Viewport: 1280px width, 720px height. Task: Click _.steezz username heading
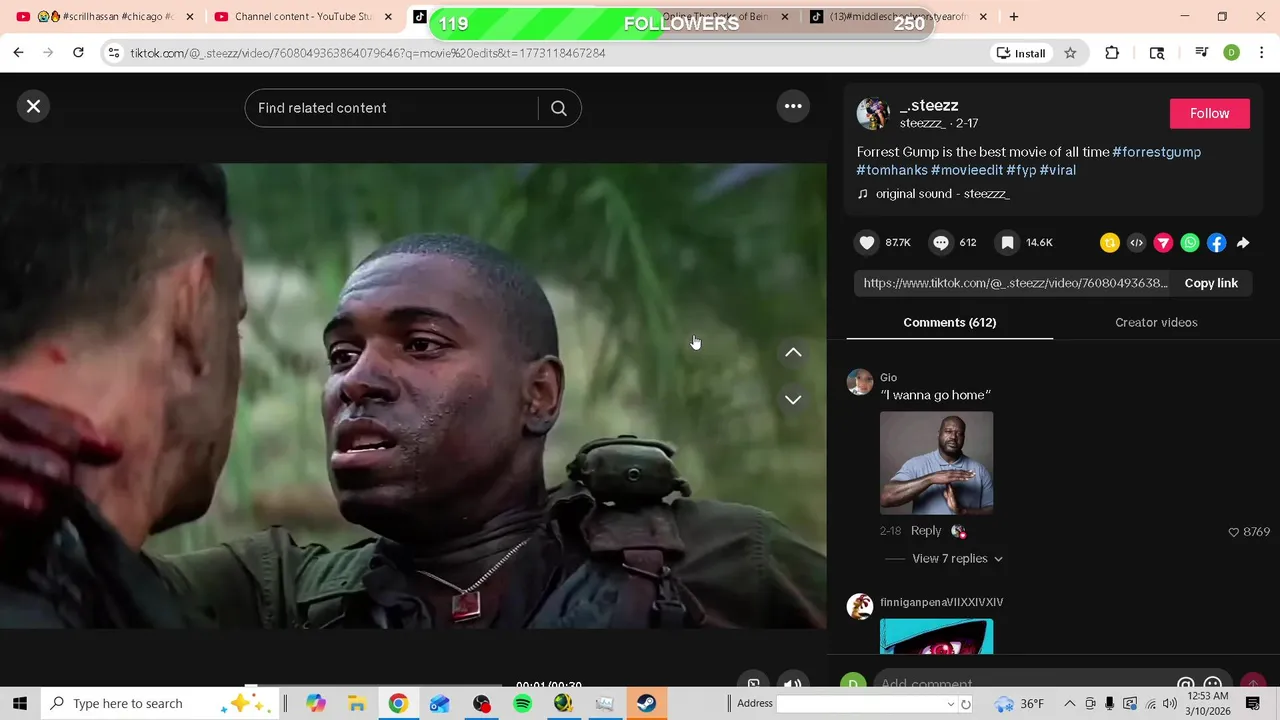(x=929, y=105)
